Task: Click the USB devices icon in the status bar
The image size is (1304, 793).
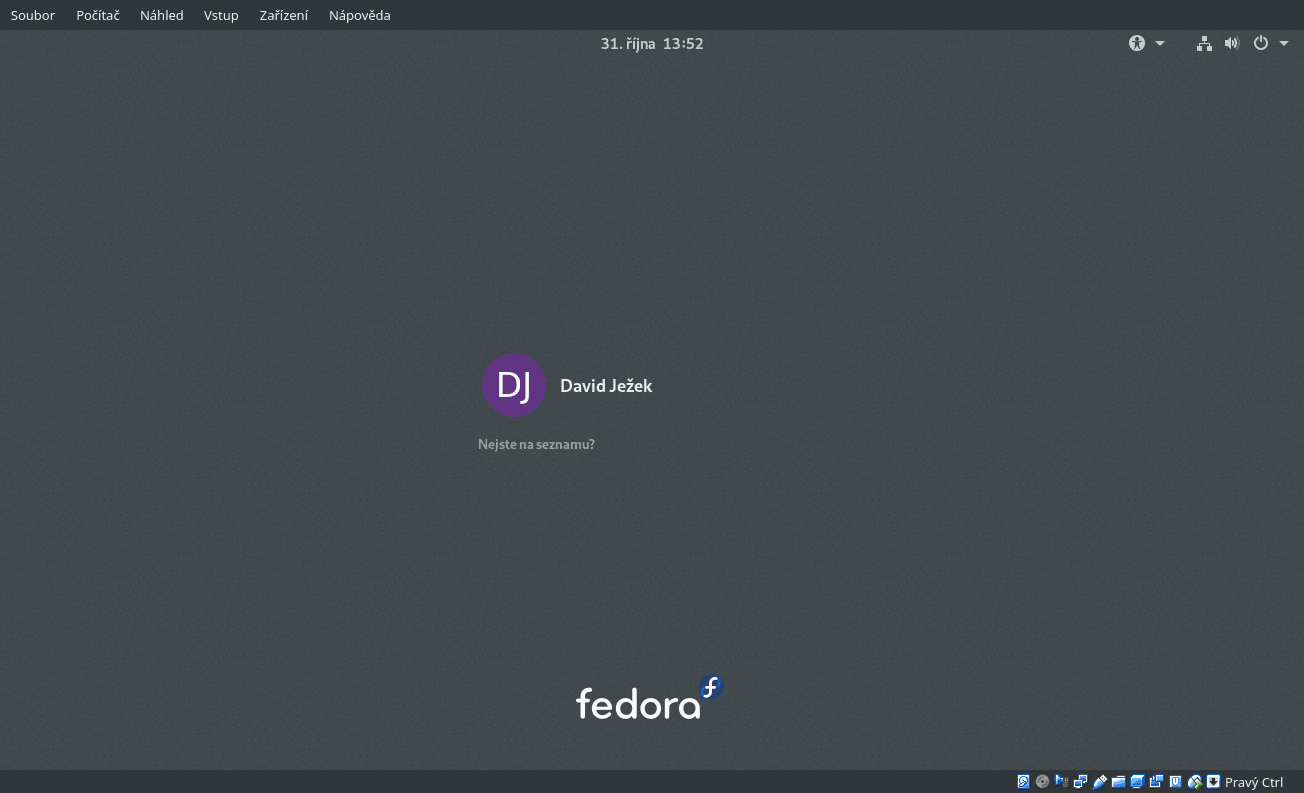Action: coord(1099,781)
